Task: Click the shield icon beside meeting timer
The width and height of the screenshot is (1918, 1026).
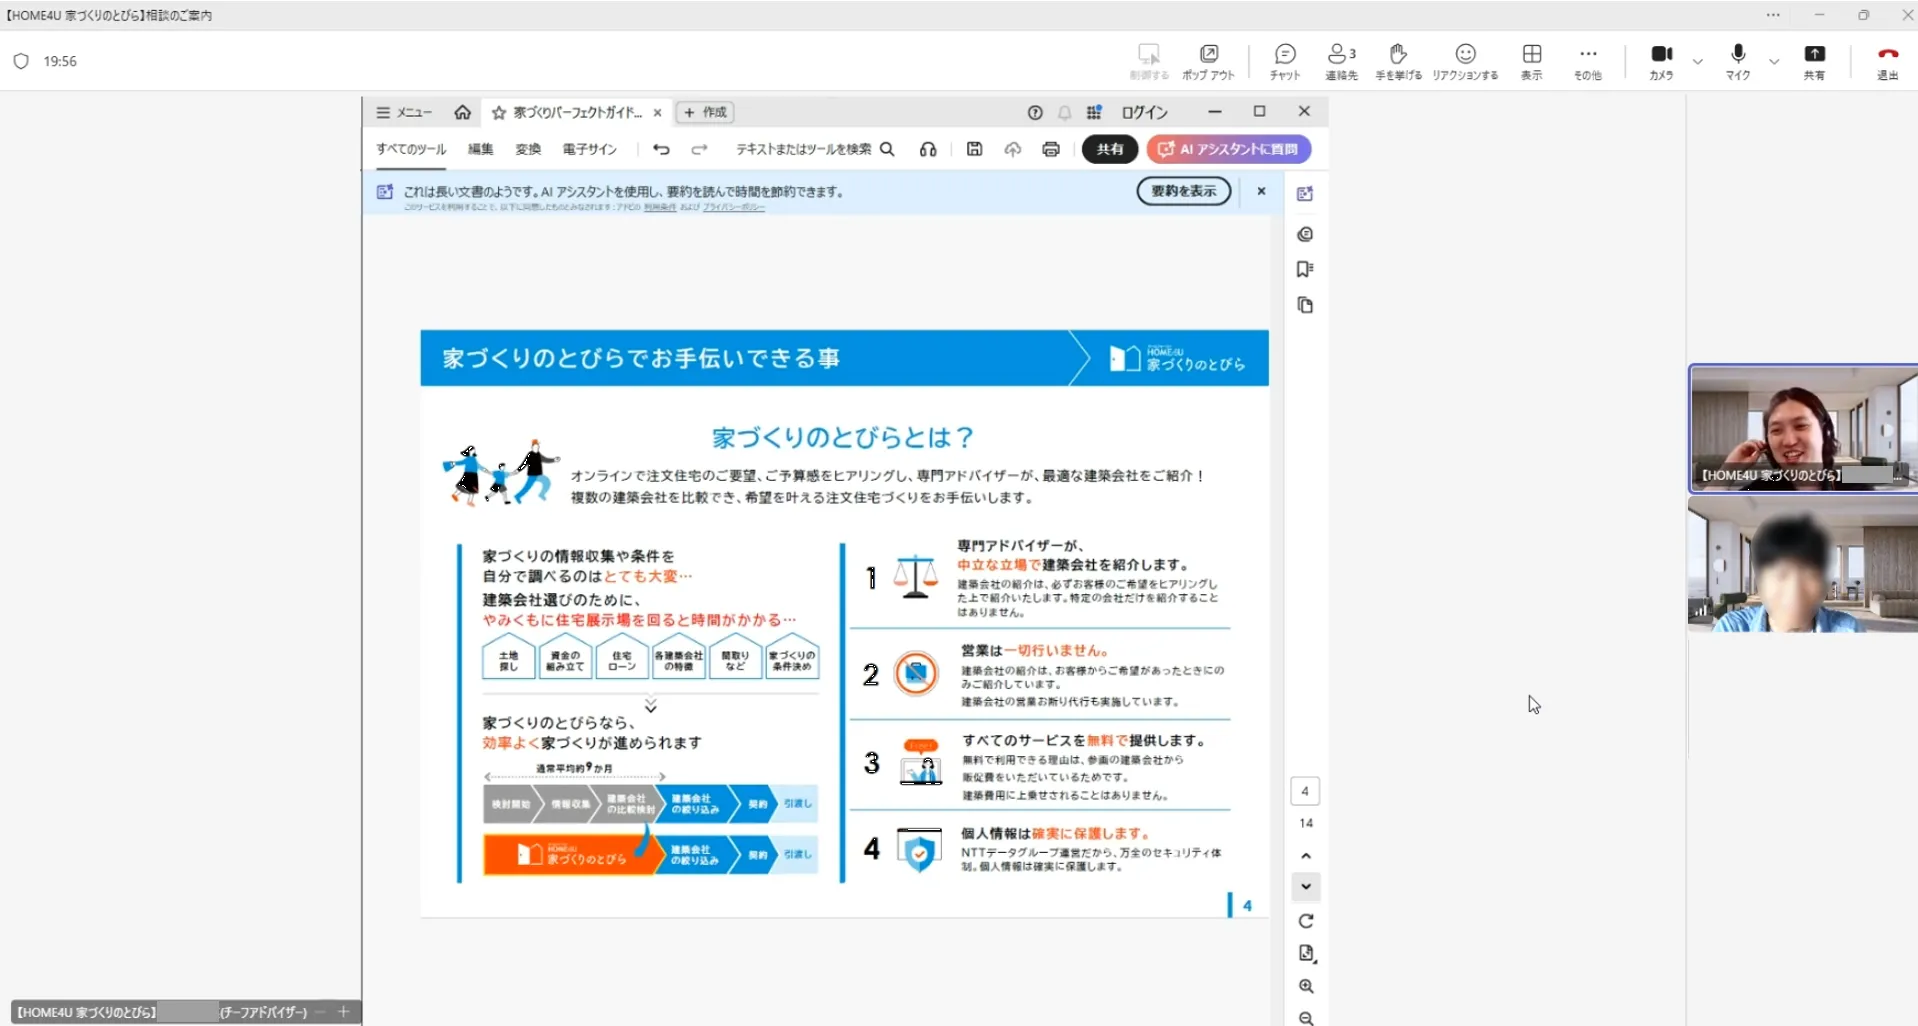Action: [21, 61]
